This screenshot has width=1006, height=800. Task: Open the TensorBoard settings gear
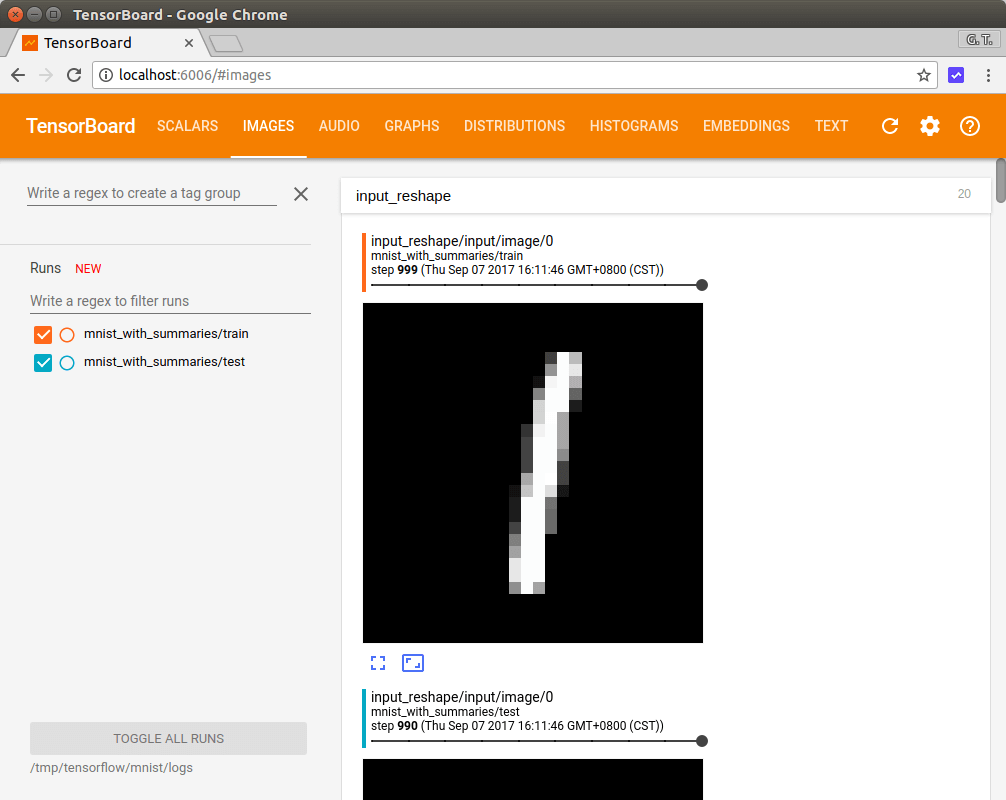pos(929,126)
